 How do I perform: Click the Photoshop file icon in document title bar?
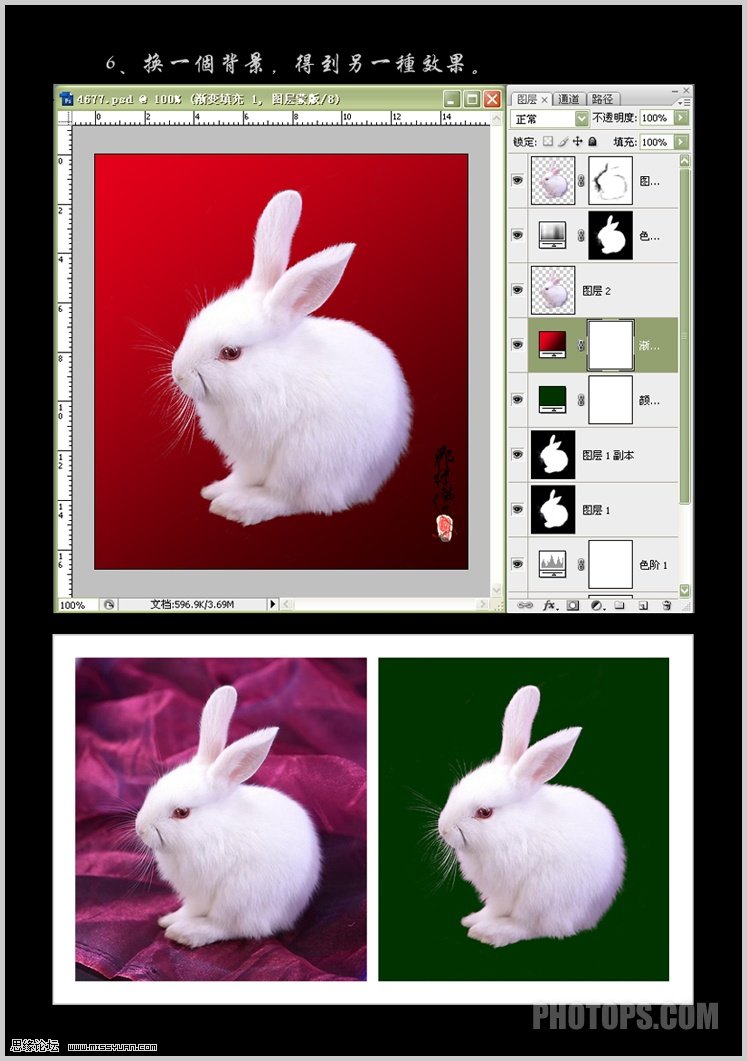coord(66,99)
